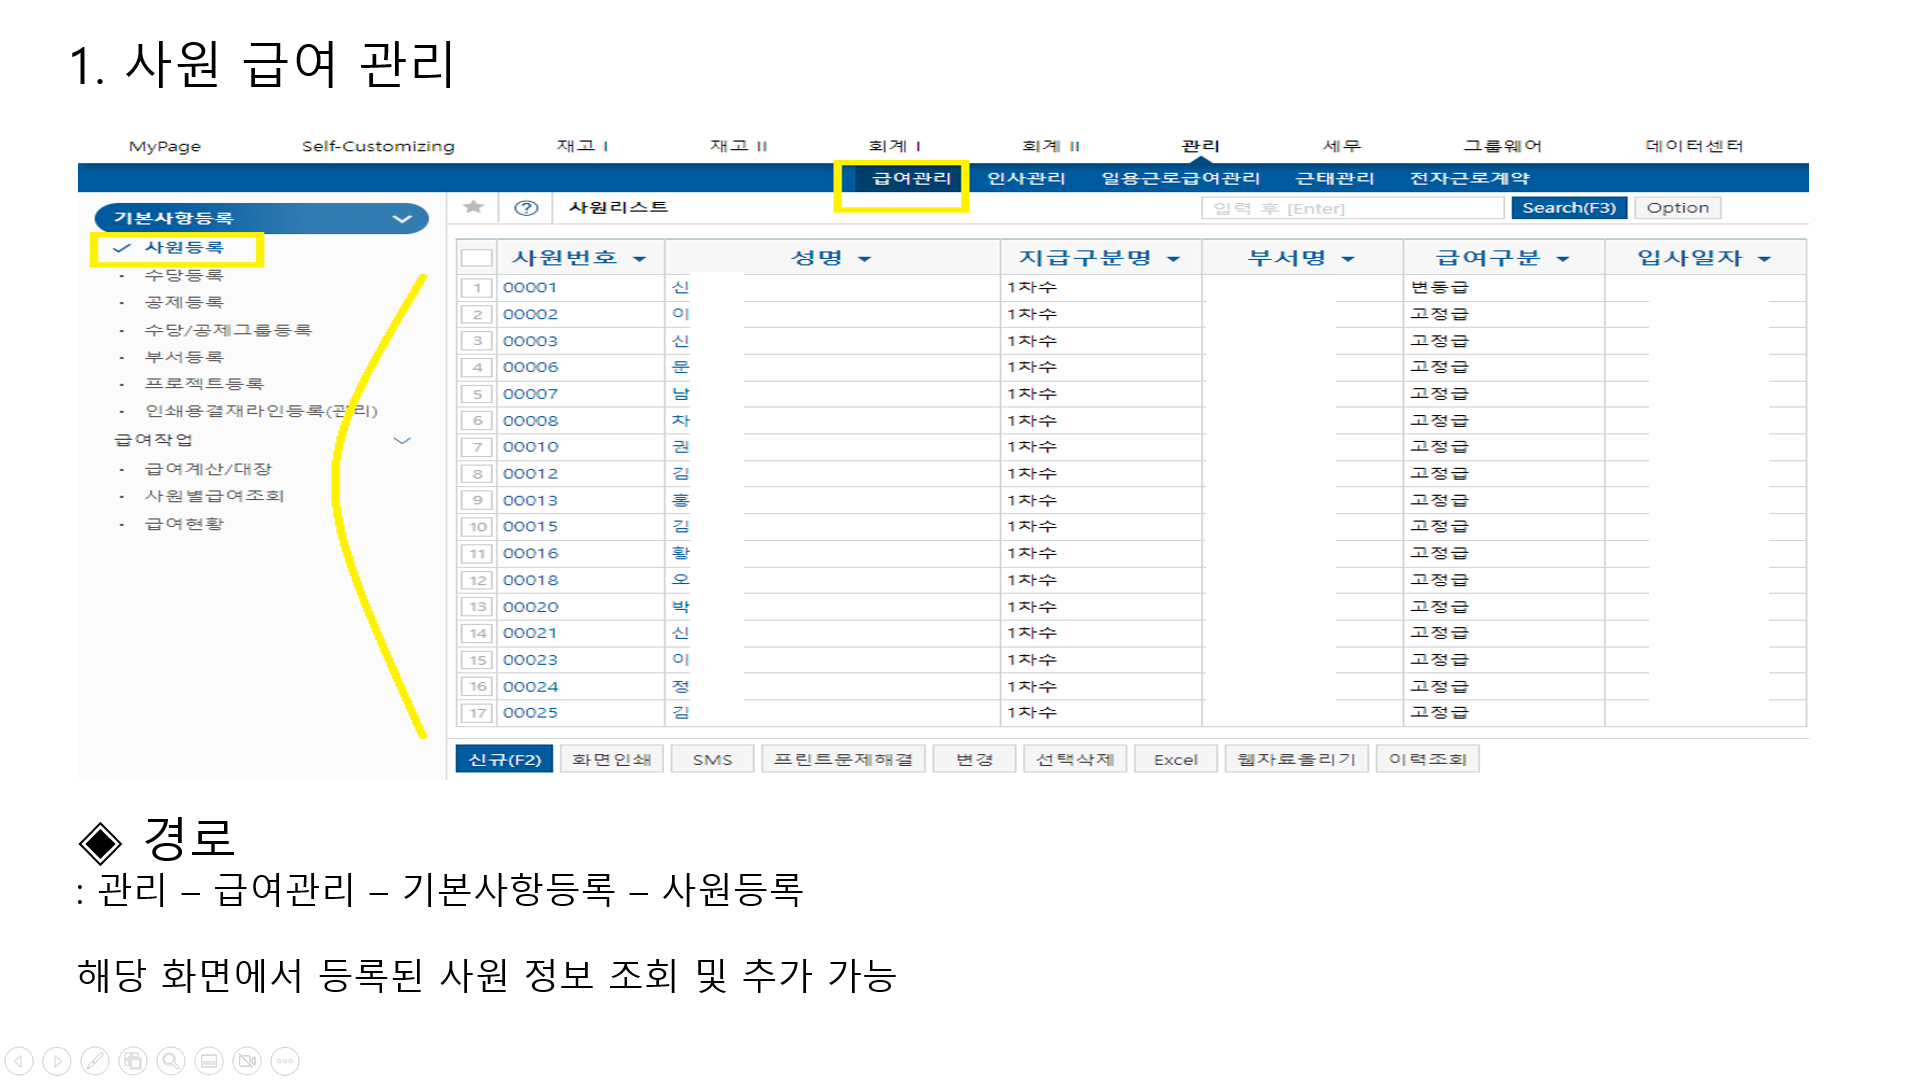Select row 5 checkbox for 00007
This screenshot has width=1920, height=1080.
477,394
